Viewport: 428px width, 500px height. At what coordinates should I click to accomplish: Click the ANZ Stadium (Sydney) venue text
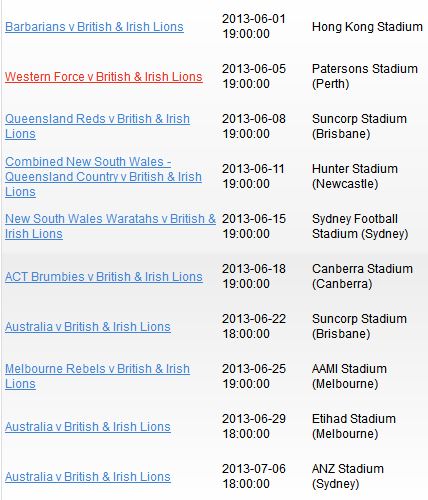click(x=348, y=476)
